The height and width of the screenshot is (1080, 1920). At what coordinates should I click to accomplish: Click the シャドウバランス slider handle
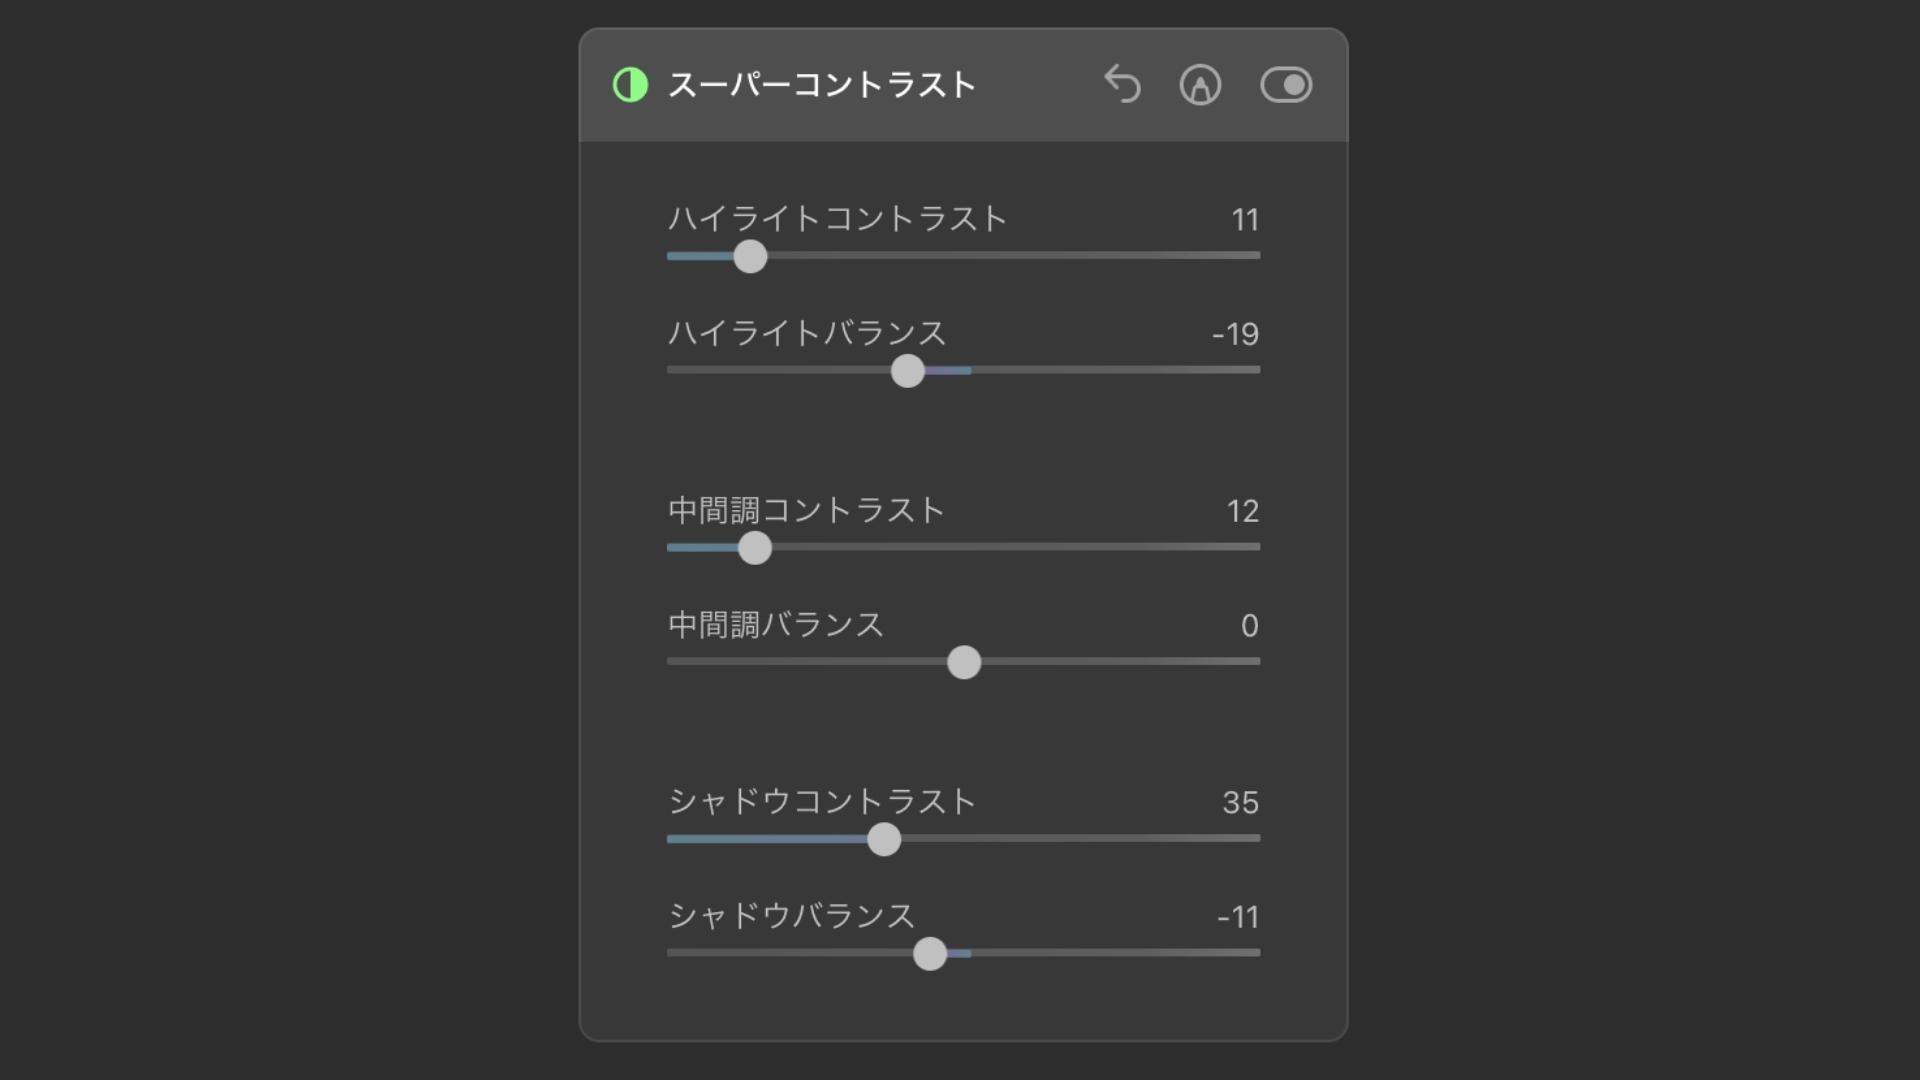(x=930, y=954)
